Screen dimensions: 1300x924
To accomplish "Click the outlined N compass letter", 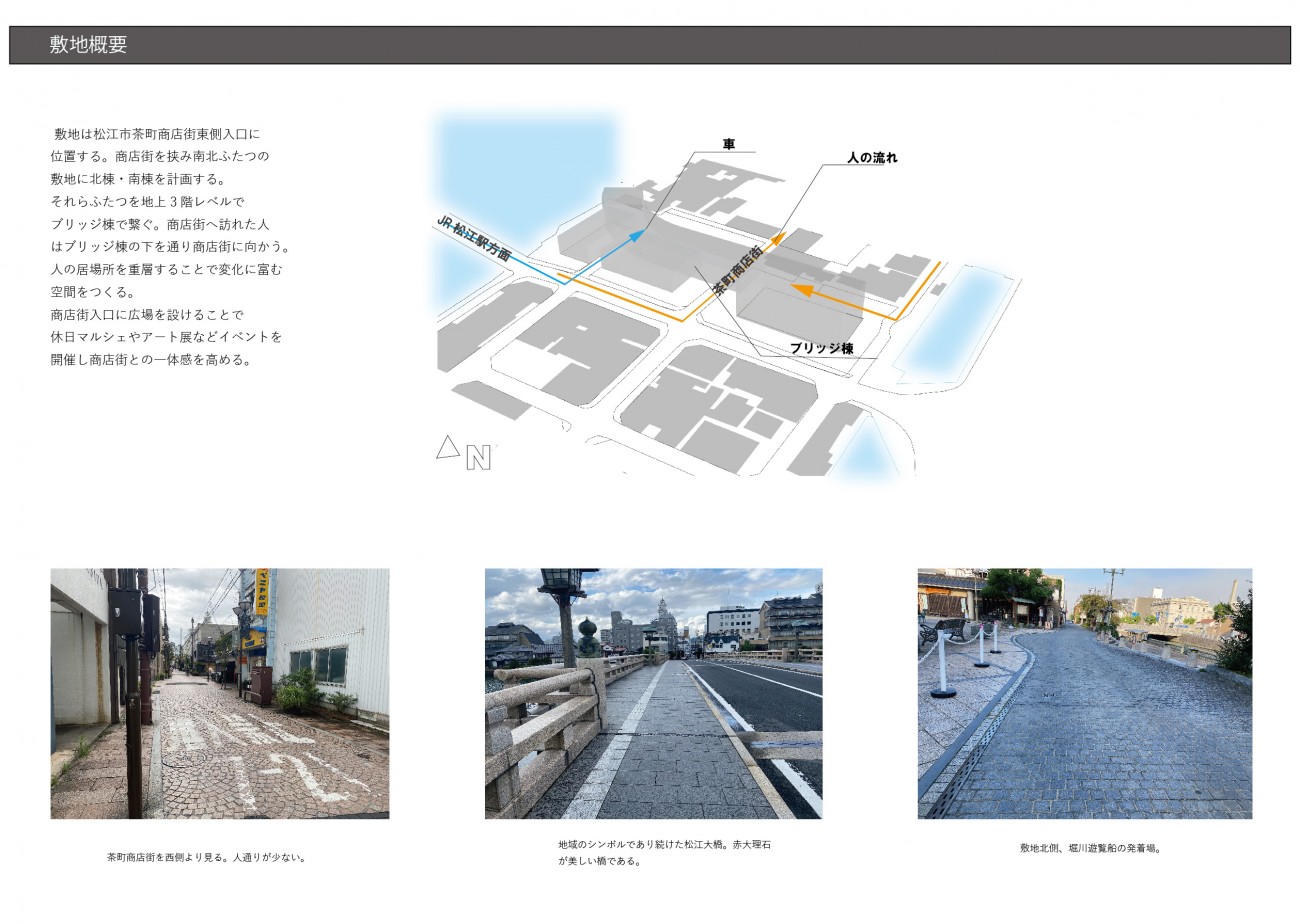I will coord(479,459).
